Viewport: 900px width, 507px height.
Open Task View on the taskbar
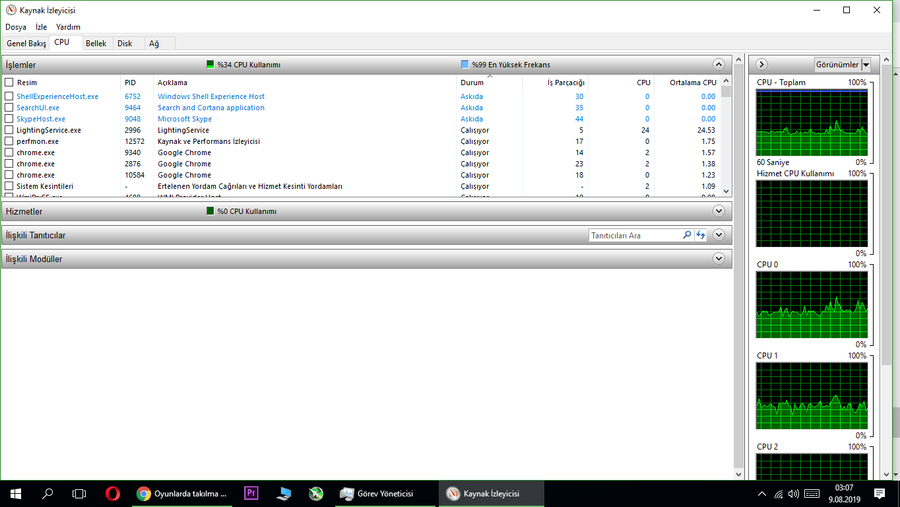[79, 493]
